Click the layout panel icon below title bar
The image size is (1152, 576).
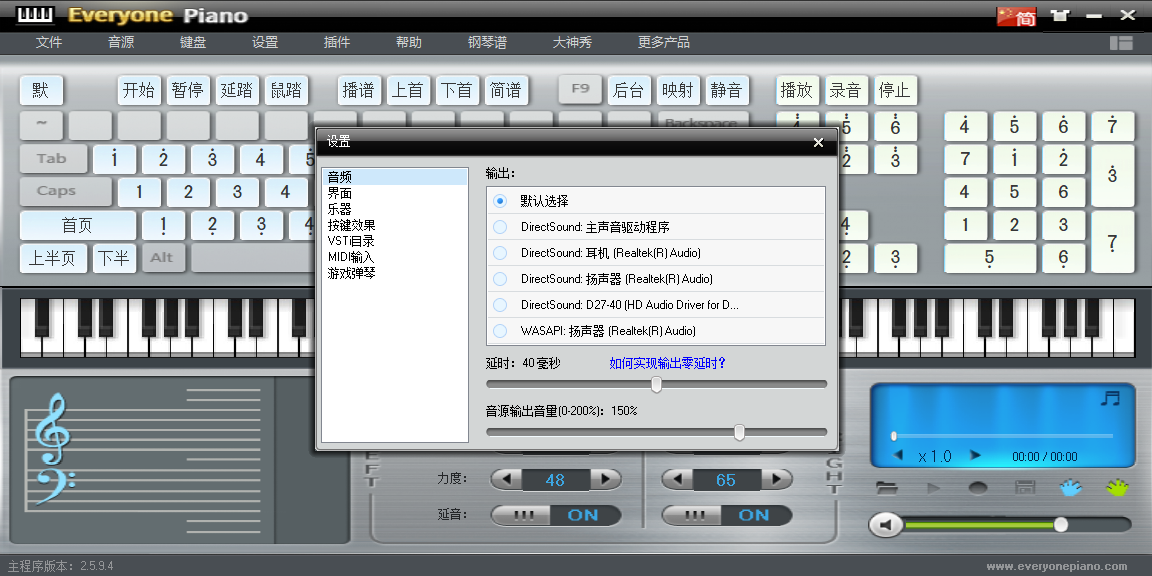tap(1121, 43)
